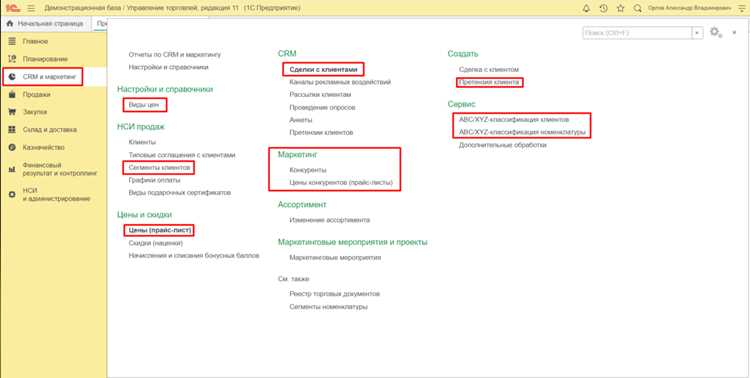The width and height of the screenshot is (750, 378).
Task: Switch to the Начальная страница tab
Action: (x=46, y=23)
